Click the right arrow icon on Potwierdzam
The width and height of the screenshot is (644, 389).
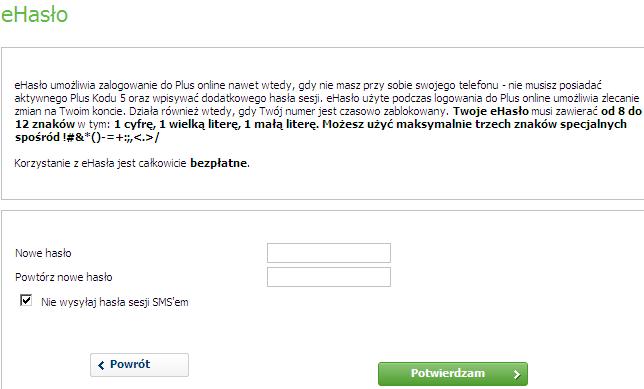(x=516, y=374)
